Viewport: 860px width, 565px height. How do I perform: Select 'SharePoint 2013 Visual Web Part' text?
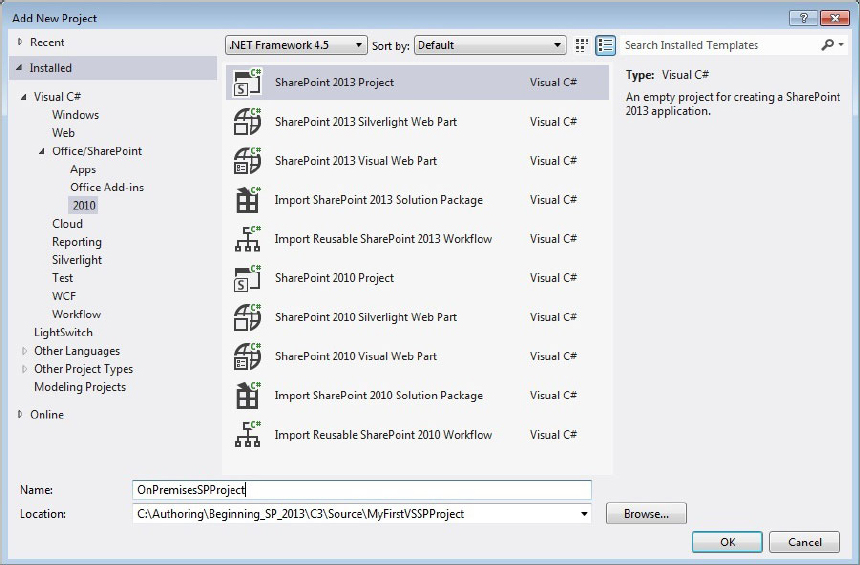[x=355, y=161]
